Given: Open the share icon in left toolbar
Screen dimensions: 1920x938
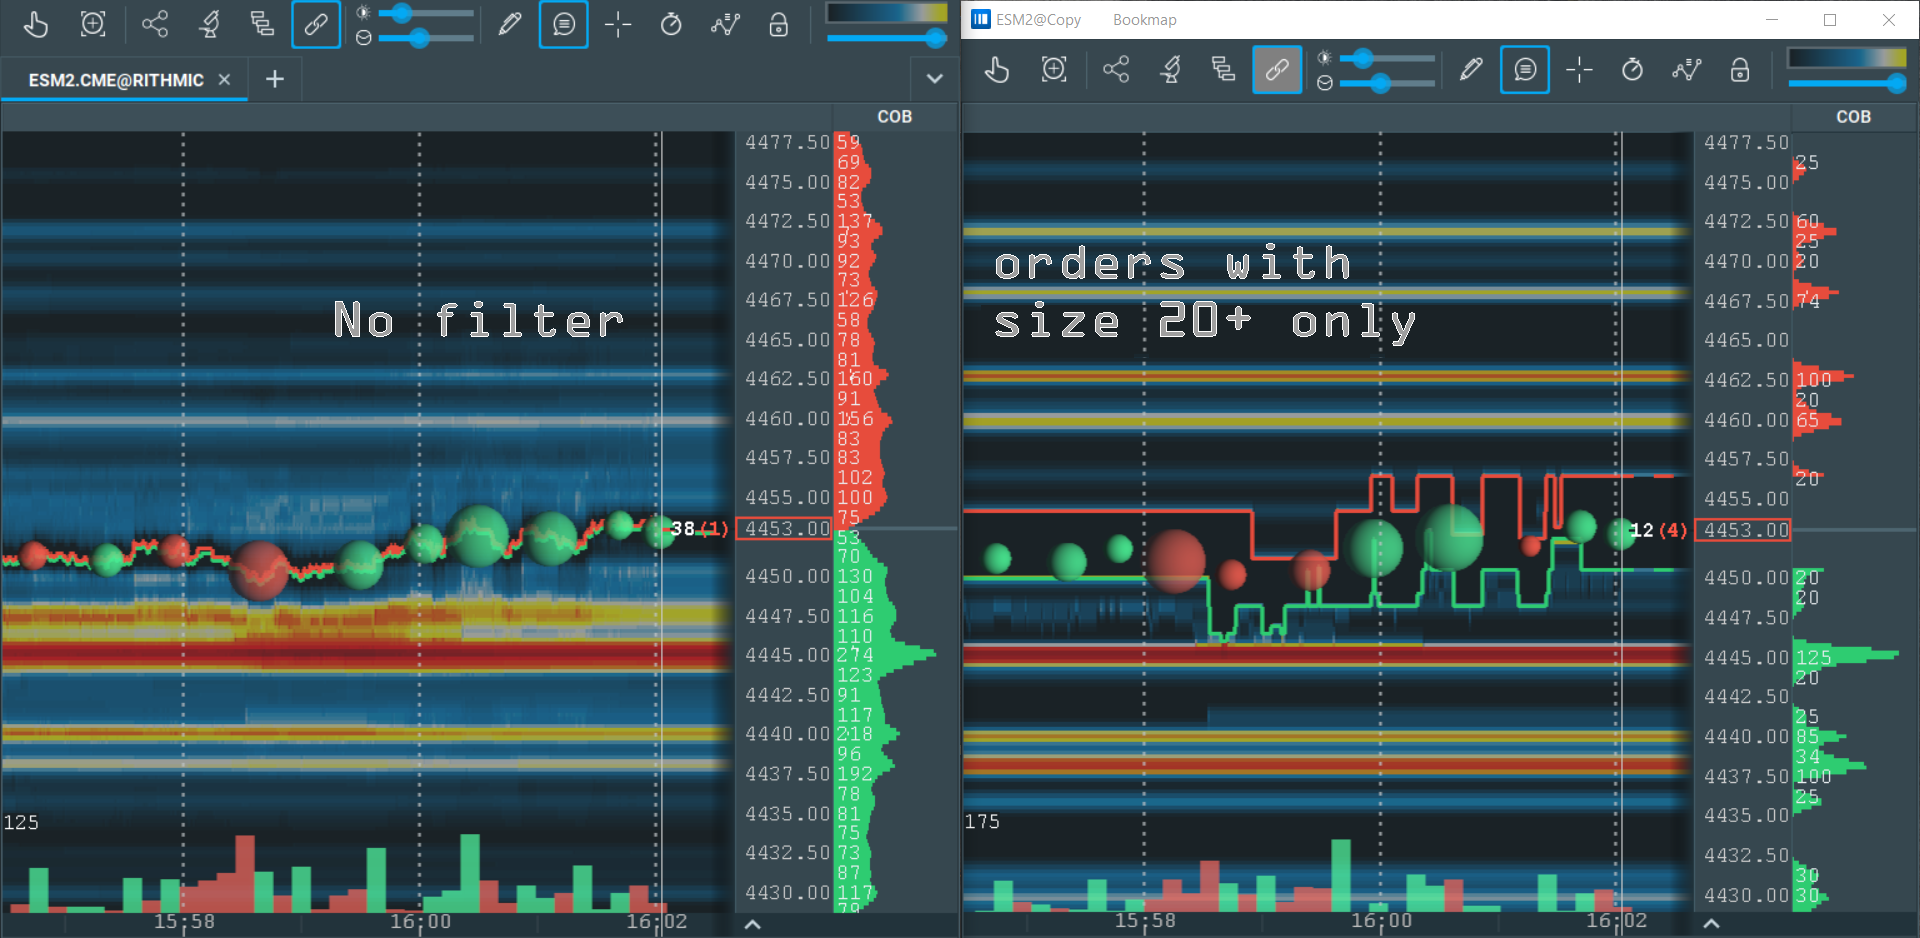Looking at the screenshot, I should [155, 24].
